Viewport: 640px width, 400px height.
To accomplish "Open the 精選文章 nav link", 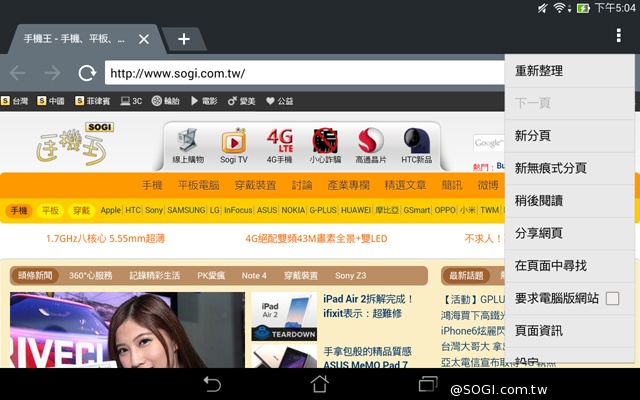I will pyautogui.click(x=405, y=185).
